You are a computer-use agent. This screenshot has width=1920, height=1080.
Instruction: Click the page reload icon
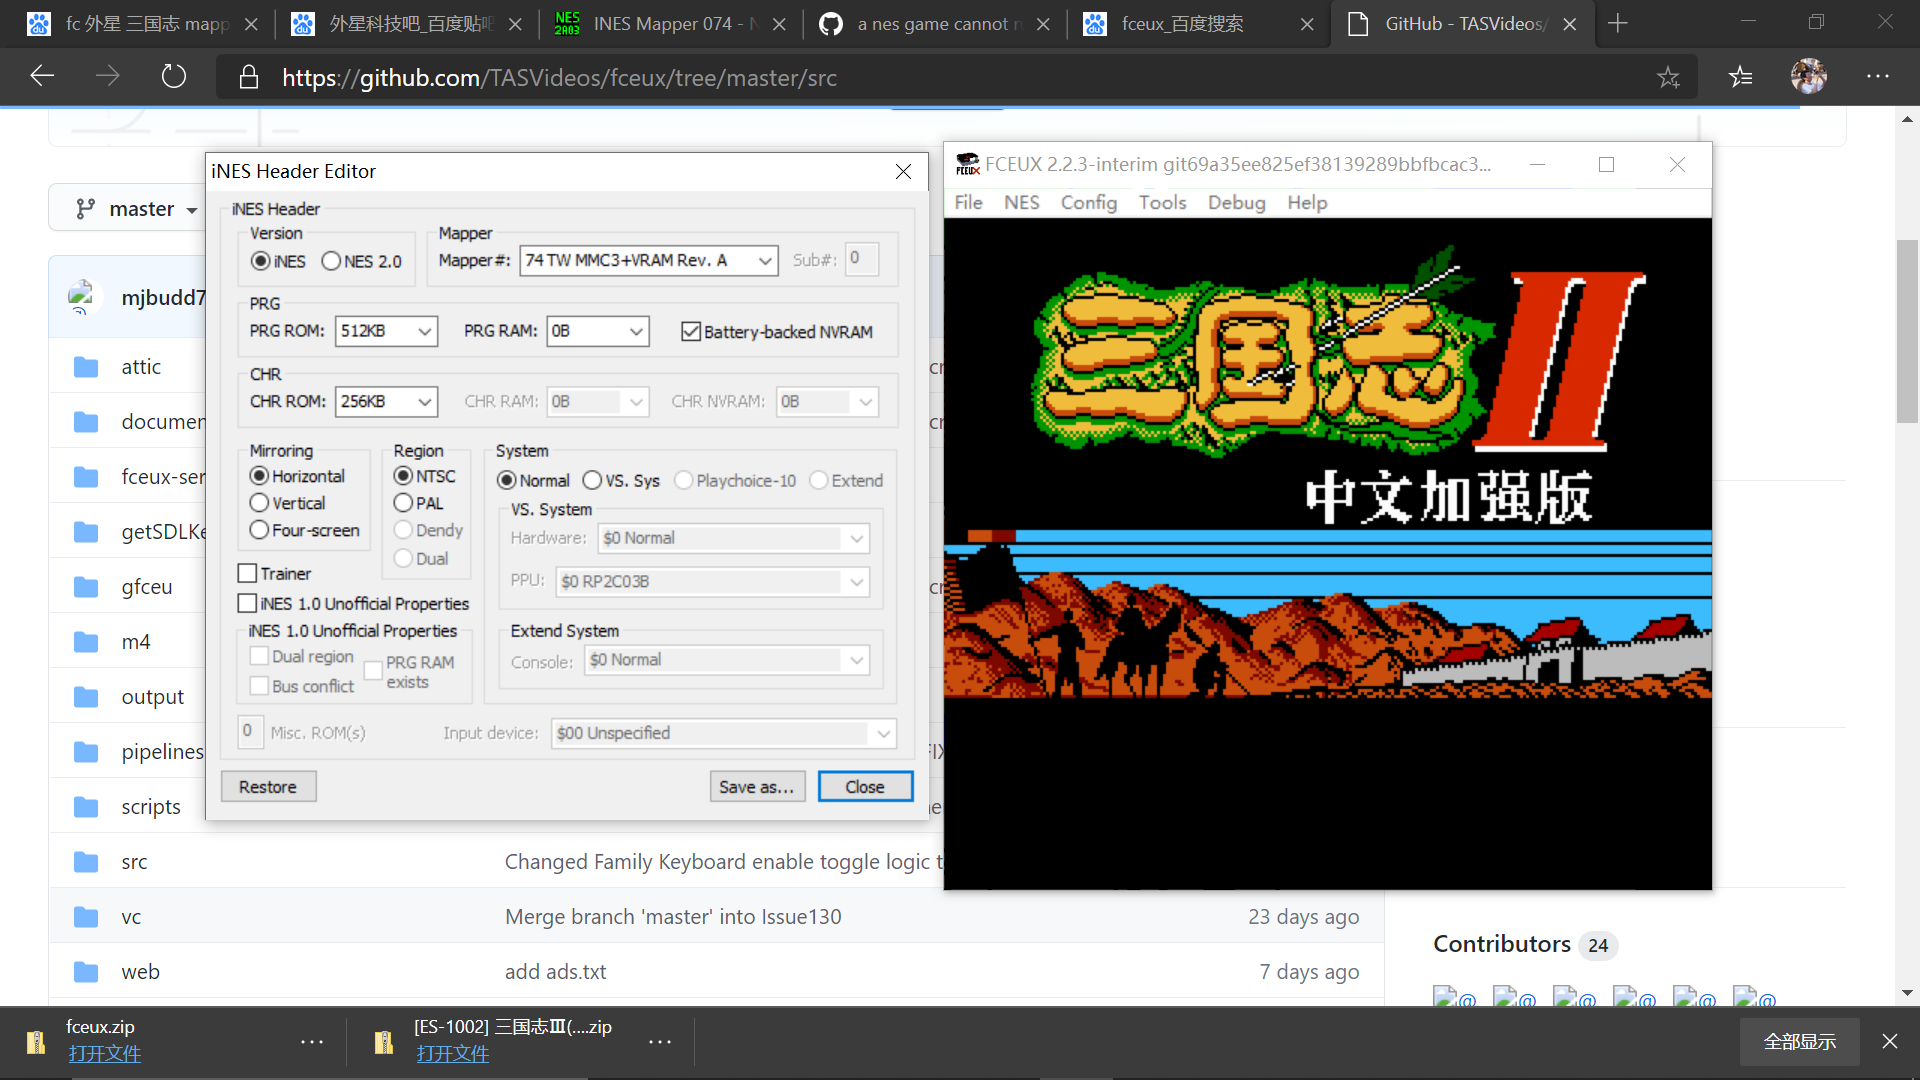coord(174,76)
